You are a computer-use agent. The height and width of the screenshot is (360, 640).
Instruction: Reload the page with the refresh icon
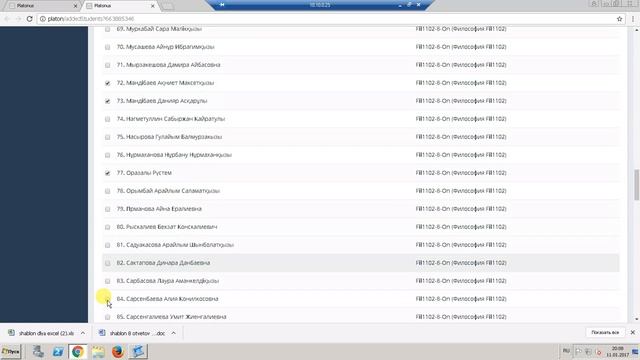pyautogui.click(x=29, y=19)
